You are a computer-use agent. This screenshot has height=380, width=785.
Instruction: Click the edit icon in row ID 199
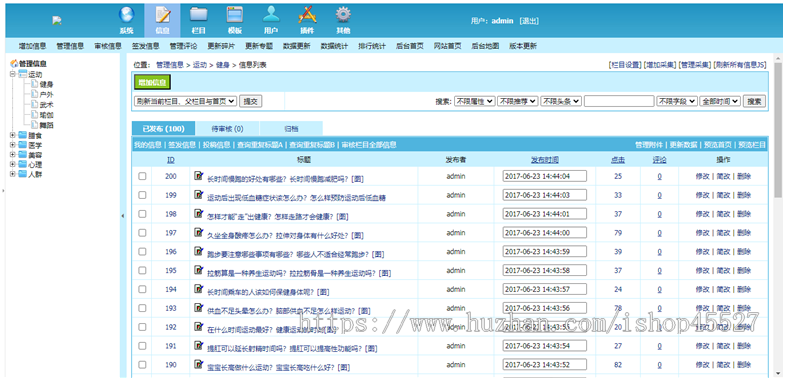(199, 195)
